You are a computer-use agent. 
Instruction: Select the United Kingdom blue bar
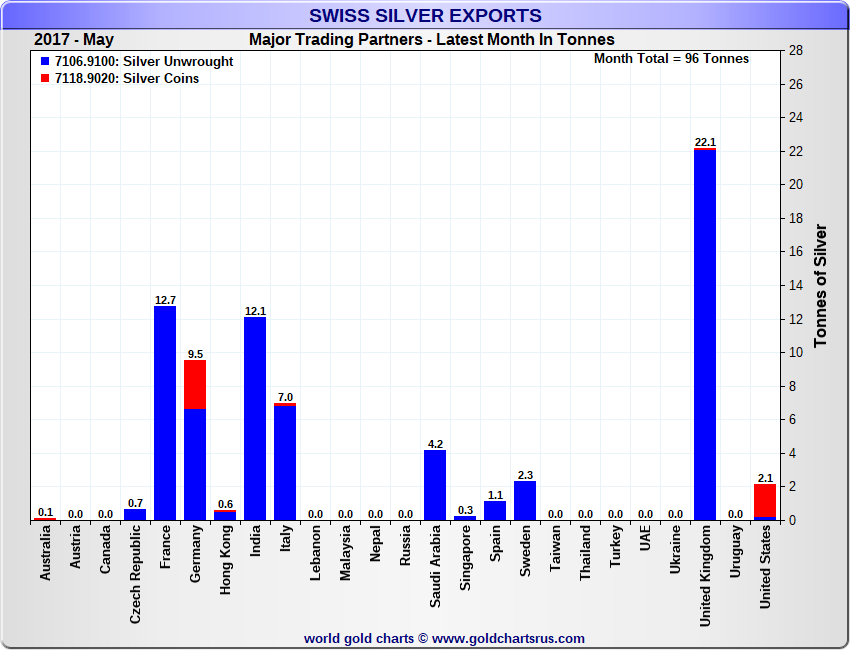point(705,335)
